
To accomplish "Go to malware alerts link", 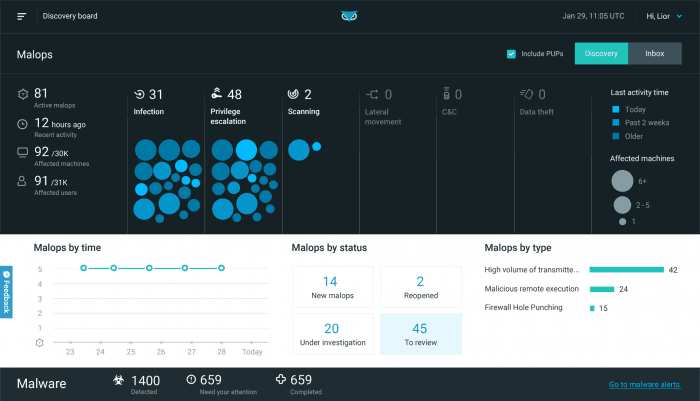I will pyautogui.click(x=645, y=384).
